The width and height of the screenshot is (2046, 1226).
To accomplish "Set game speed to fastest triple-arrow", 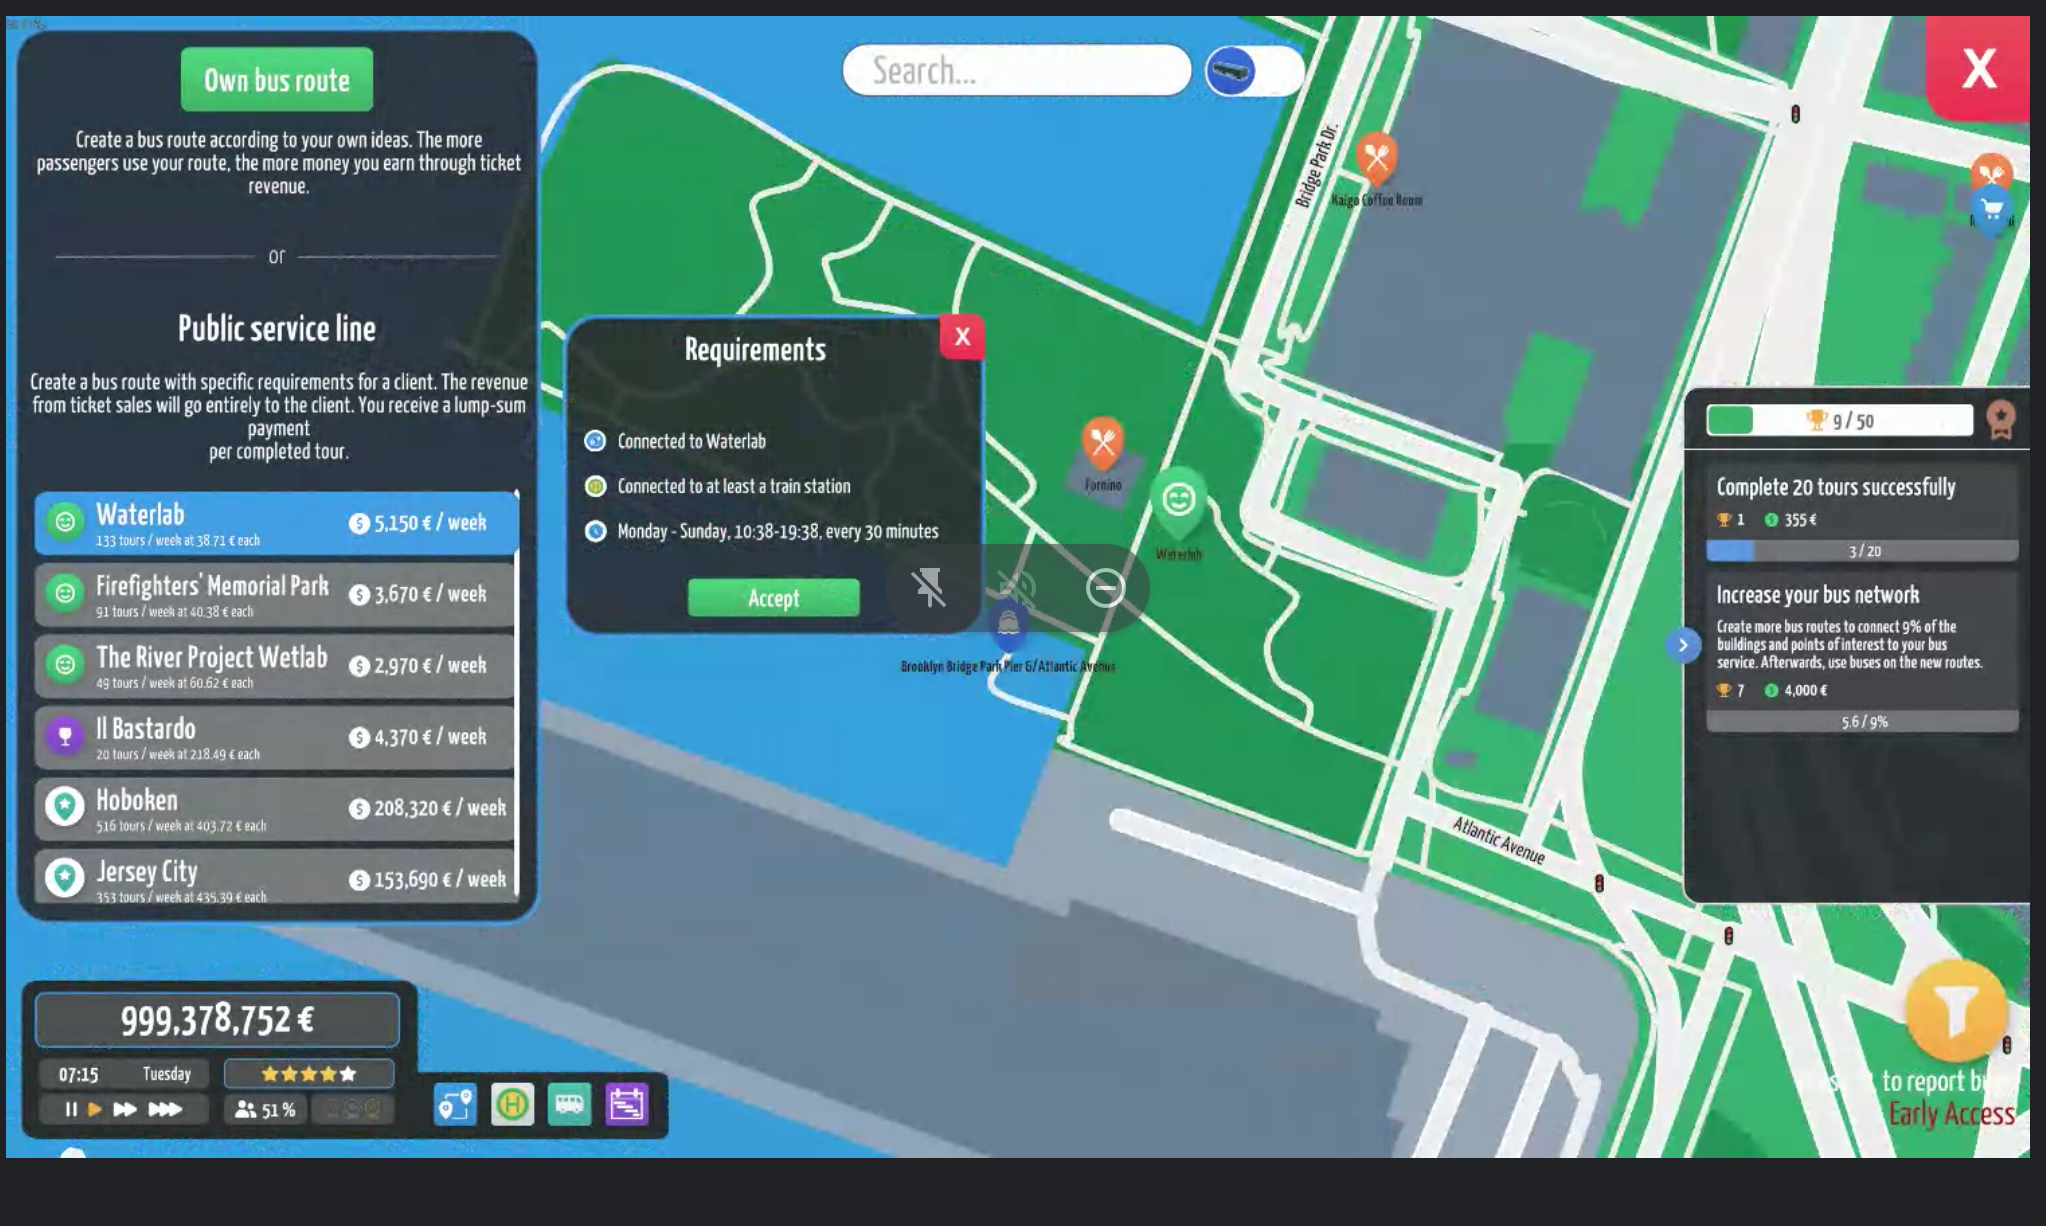I will click(x=165, y=1109).
